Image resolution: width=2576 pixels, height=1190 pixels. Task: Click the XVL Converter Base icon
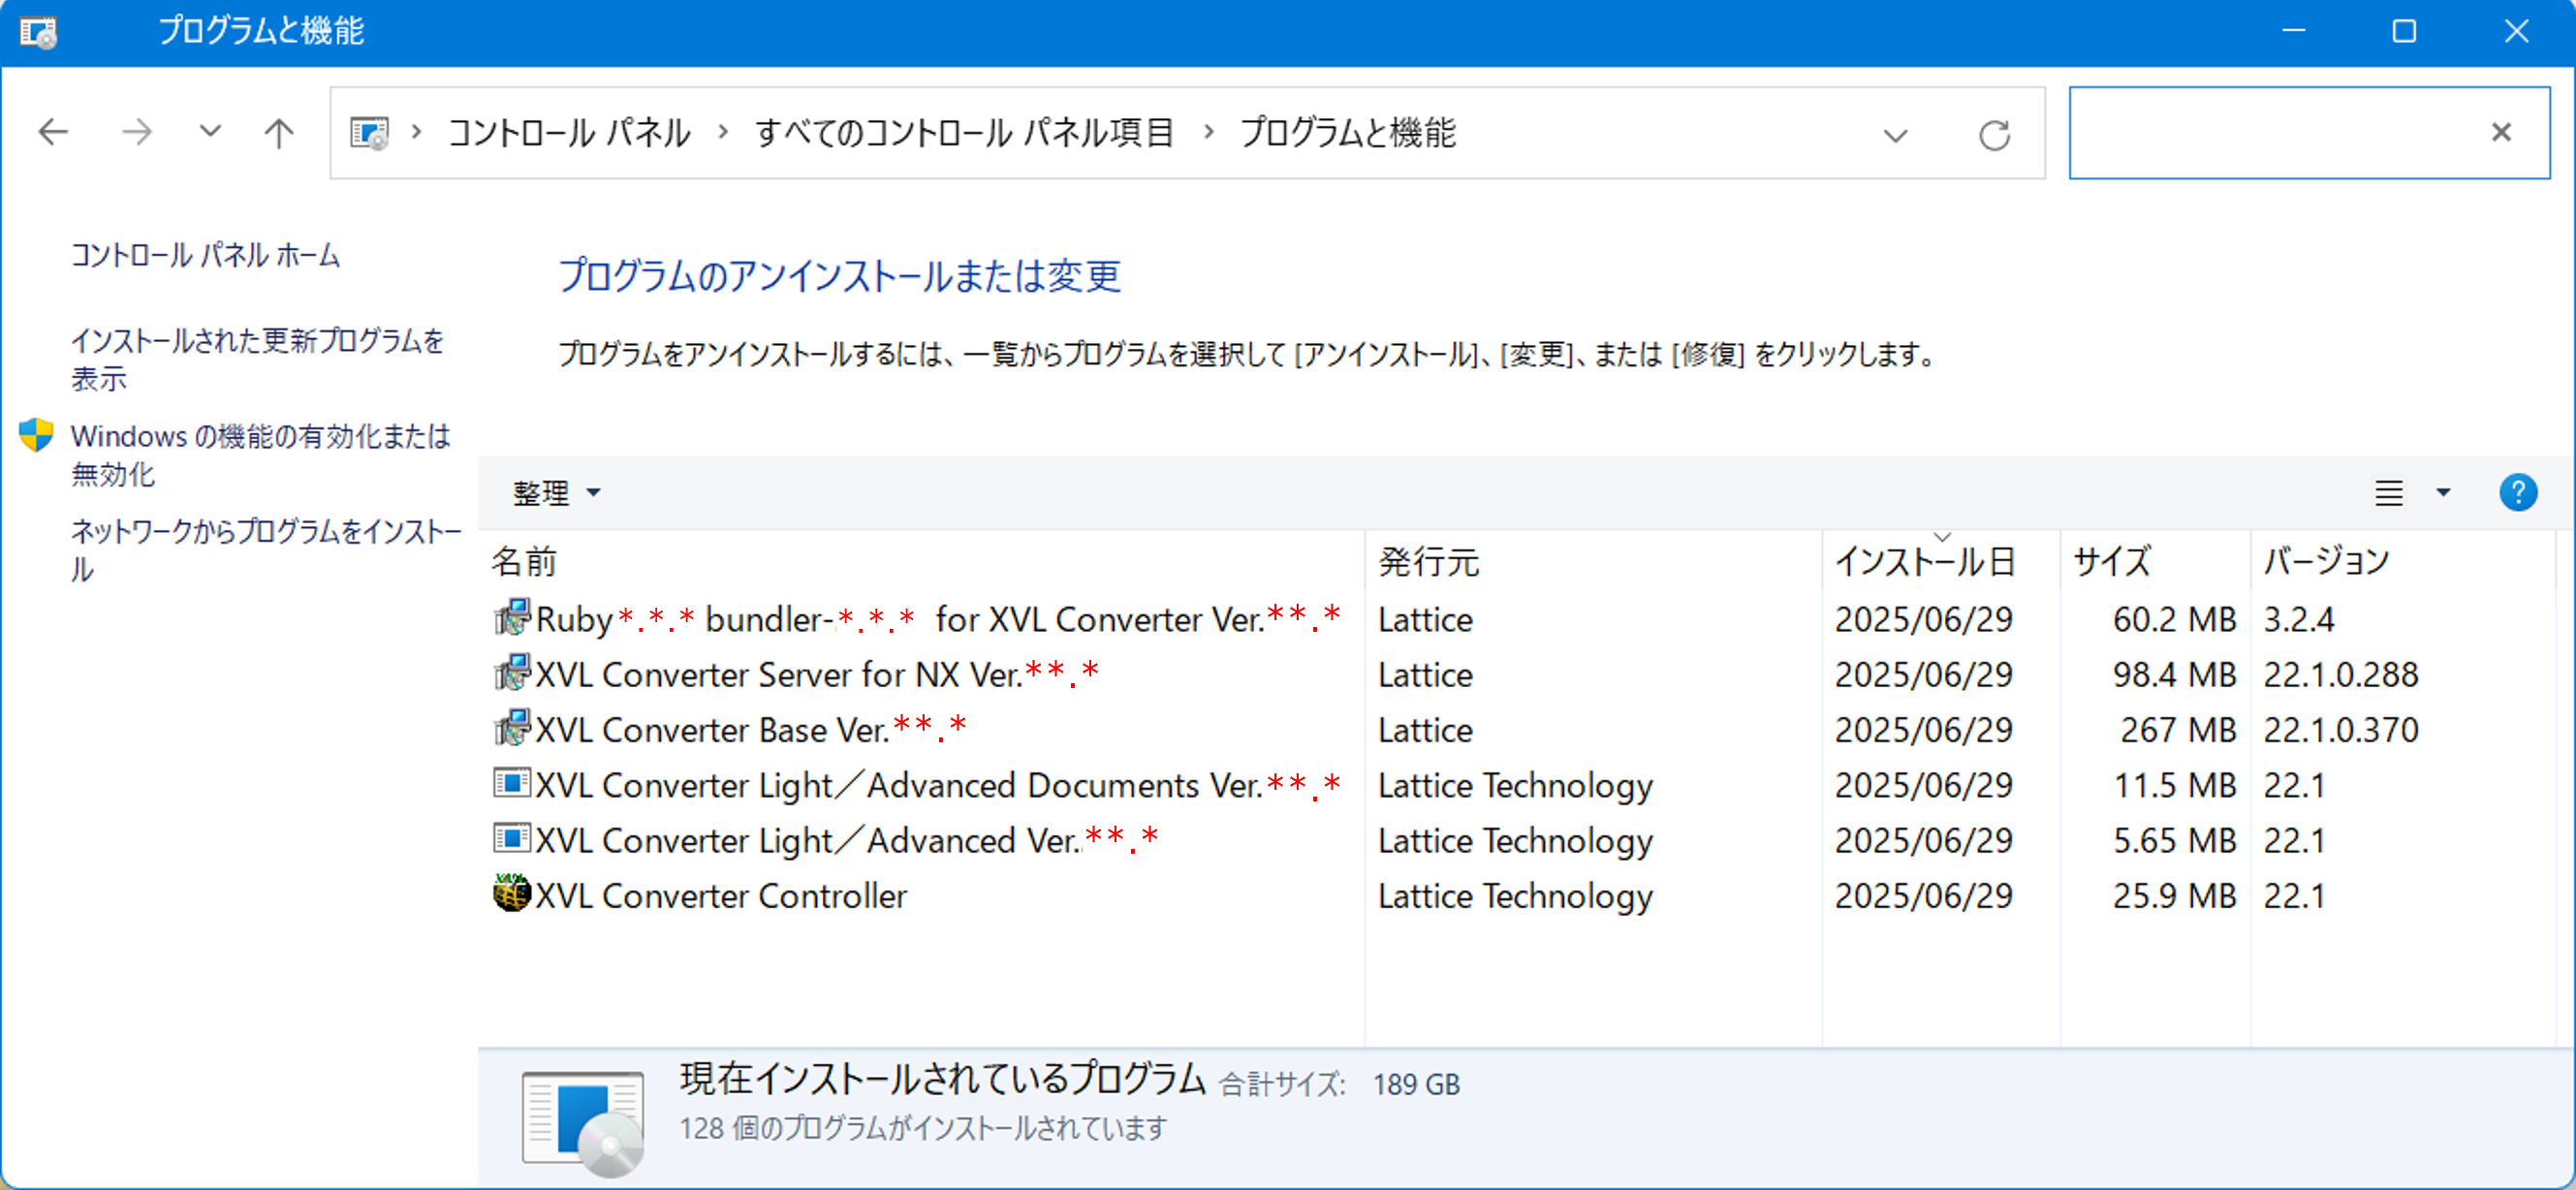pyautogui.click(x=512, y=728)
